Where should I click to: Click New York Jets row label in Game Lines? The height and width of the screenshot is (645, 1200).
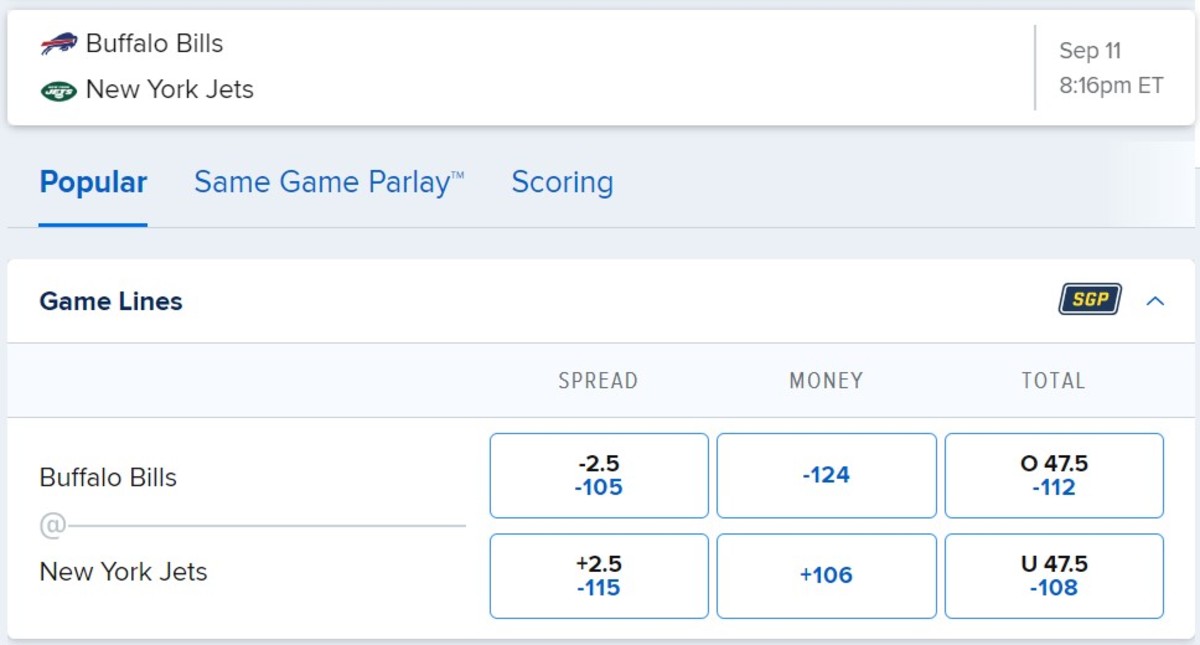(x=123, y=572)
